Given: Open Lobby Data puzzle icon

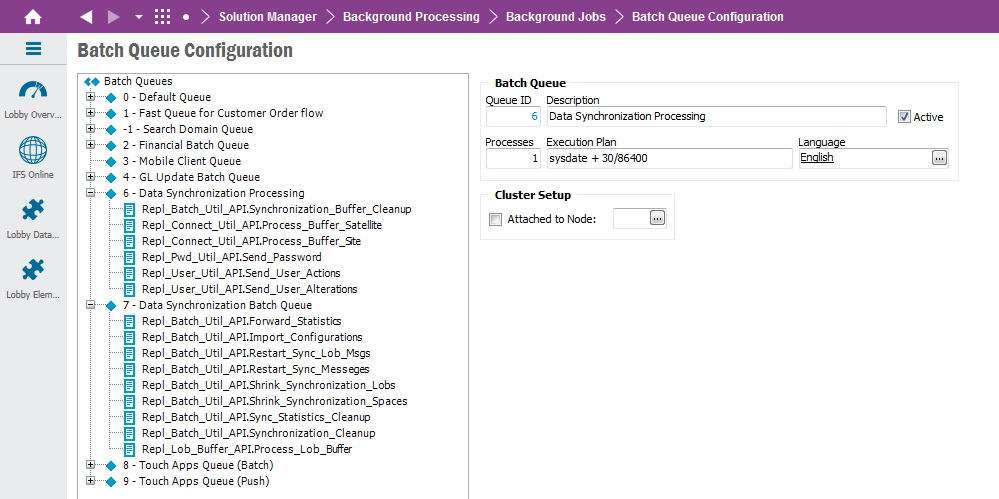Looking at the screenshot, I should (33, 211).
